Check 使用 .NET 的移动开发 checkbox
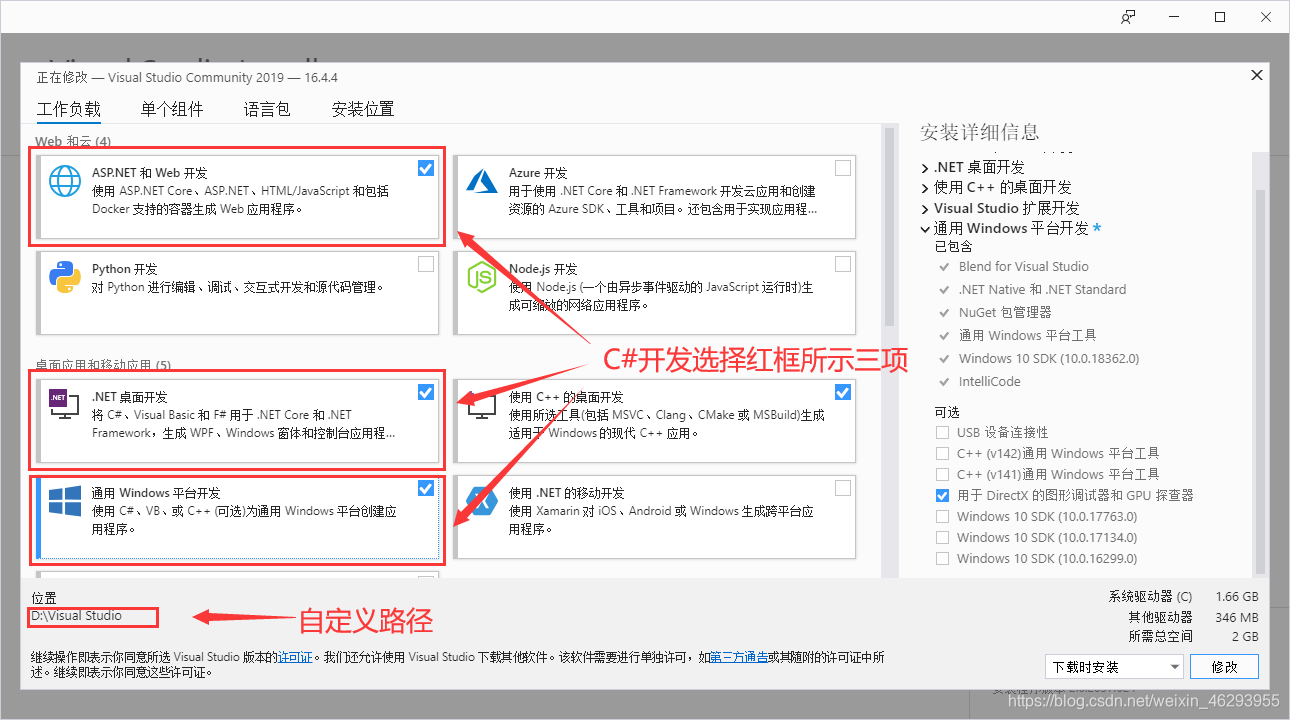Image resolution: width=1290 pixels, height=720 pixels. pos(843,488)
